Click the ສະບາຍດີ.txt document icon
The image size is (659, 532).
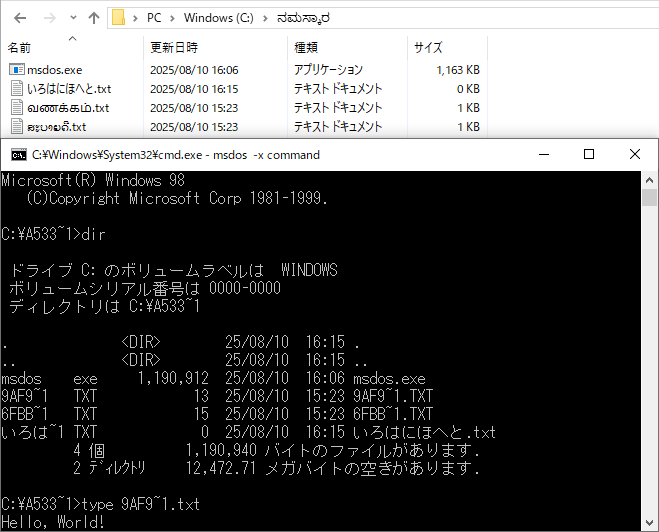point(17,126)
